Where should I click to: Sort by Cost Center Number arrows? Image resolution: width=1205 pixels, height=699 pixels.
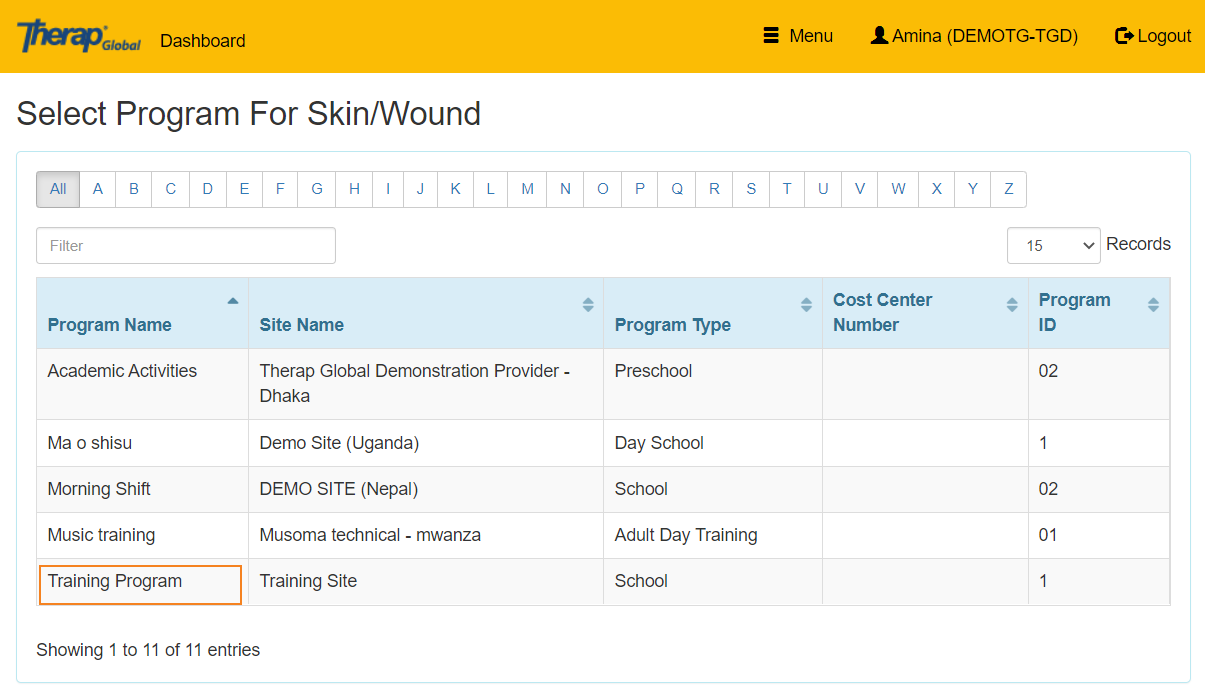[1012, 305]
